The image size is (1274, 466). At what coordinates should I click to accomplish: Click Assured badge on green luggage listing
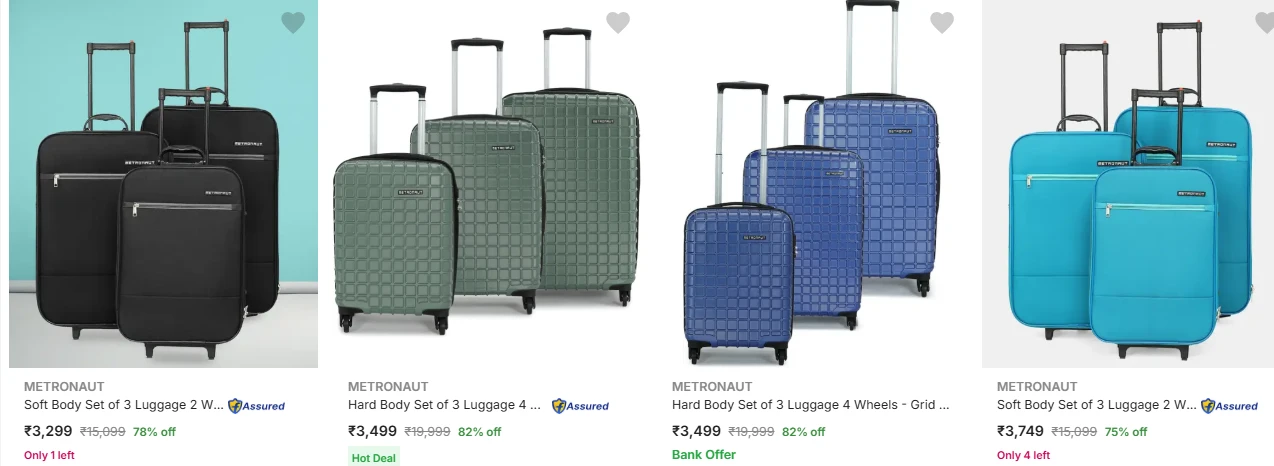(x=581, y=406)
